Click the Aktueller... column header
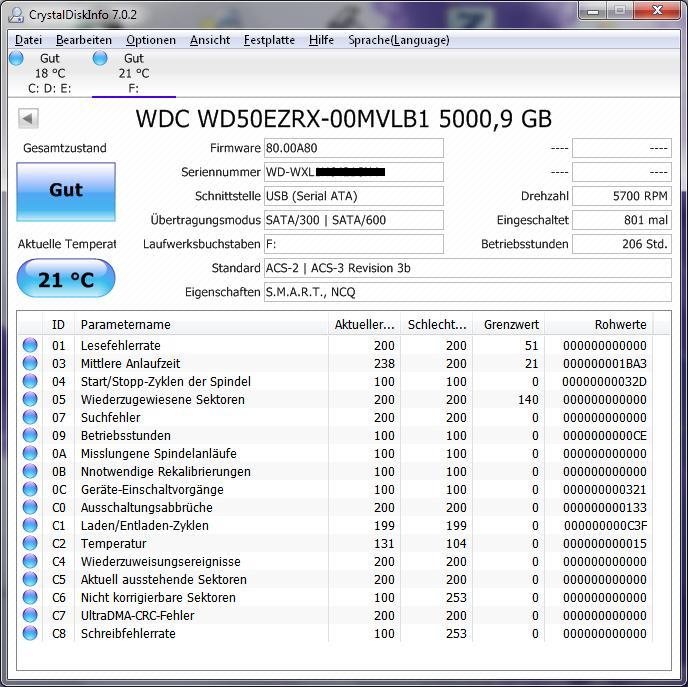Screen dimensions: 688x687 pyautogui.click(x=365, y=325)
